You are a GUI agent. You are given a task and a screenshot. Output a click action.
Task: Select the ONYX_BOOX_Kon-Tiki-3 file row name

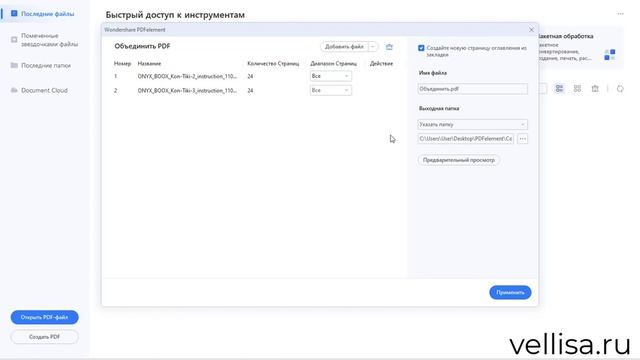(187, 91)
